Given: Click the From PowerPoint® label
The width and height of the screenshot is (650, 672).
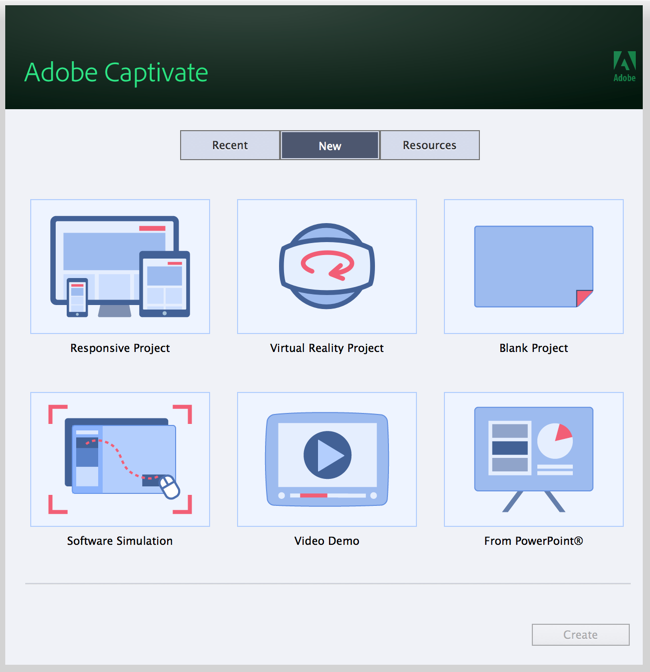Looking at the screenshot, I should tap(534, 541).
